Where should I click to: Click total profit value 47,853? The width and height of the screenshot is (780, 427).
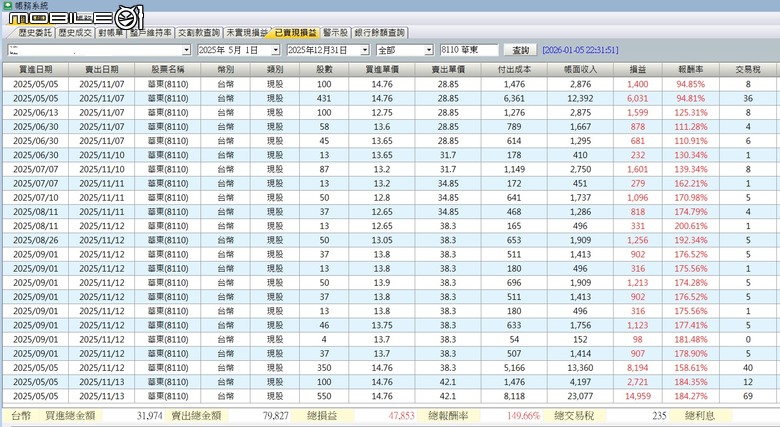401,416
